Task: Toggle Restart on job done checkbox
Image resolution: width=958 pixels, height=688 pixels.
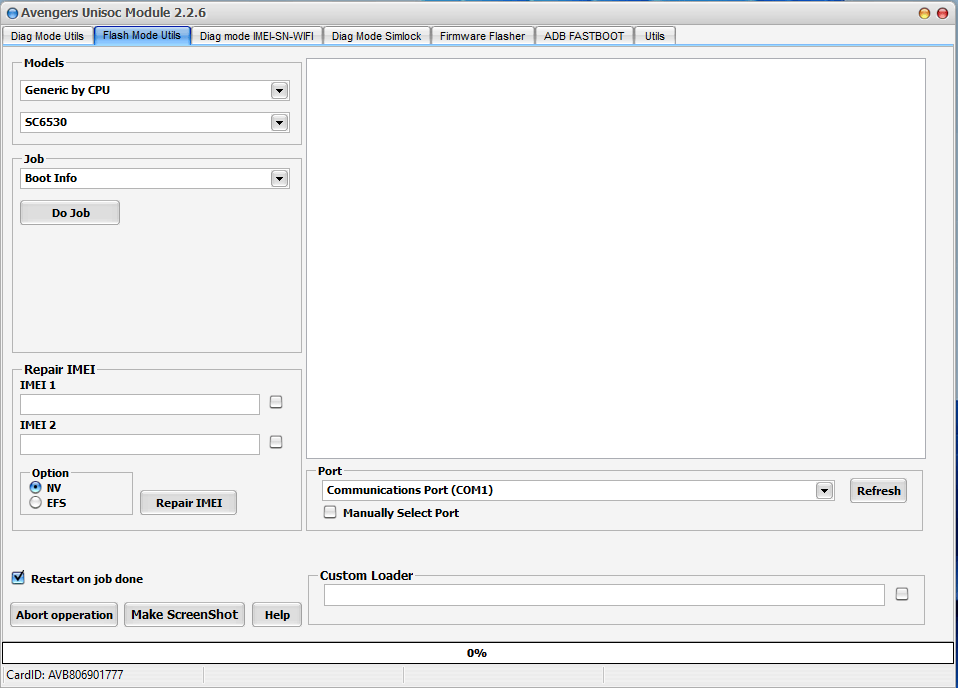Action: pos(18,577)
